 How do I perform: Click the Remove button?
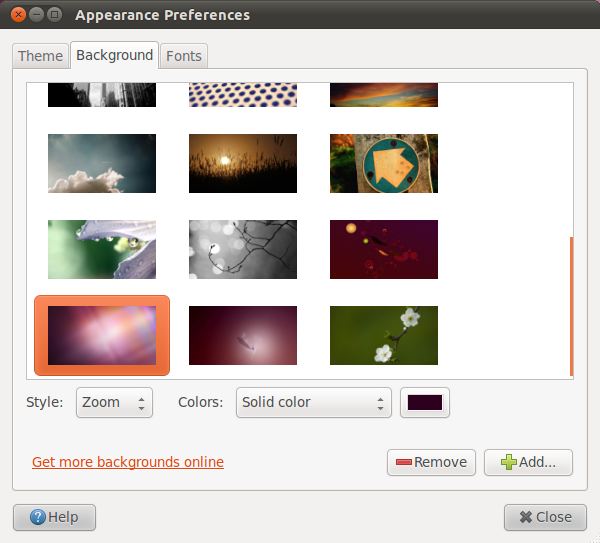tap(431, 462)
